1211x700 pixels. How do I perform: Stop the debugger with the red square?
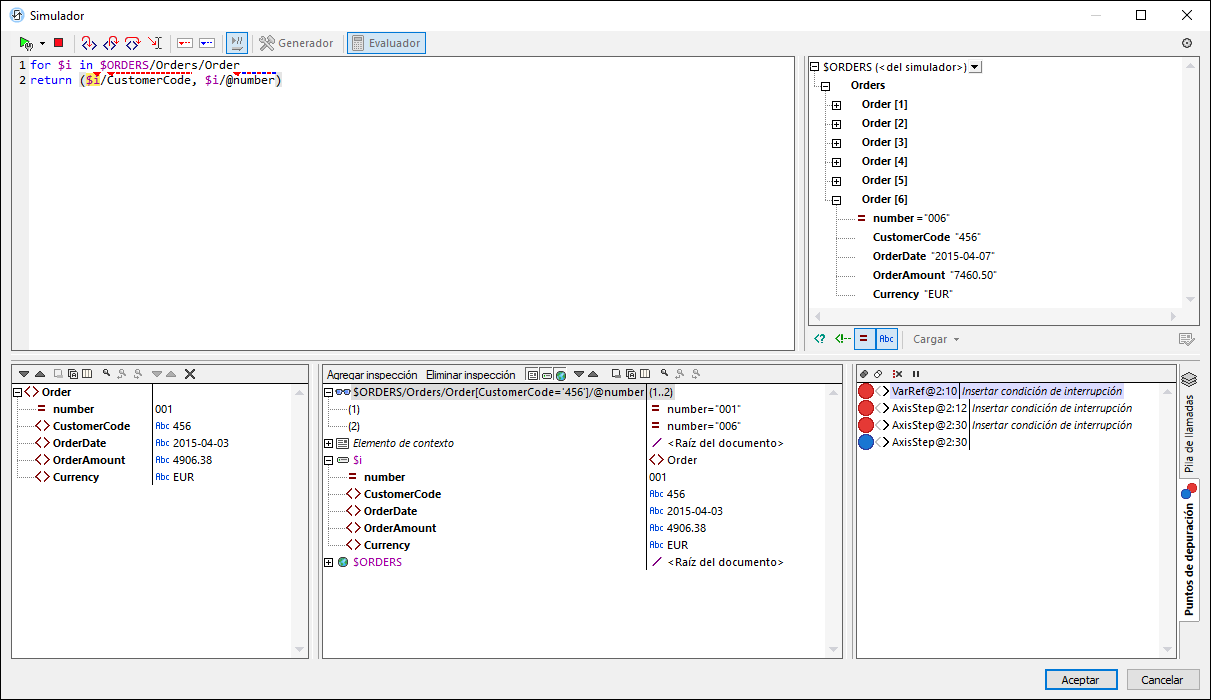(x=58, y=43)
